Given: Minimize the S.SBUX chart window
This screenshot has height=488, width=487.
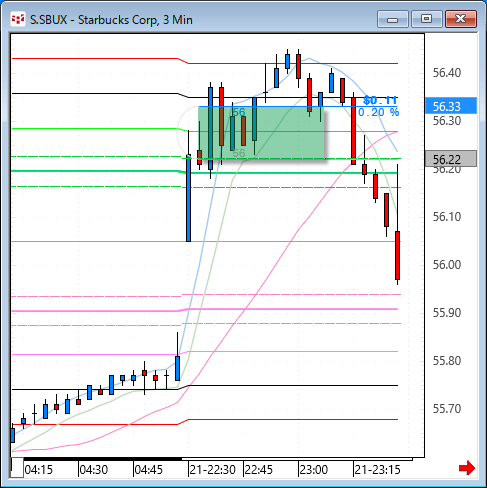Looking at the screenshot, I should 393,19.
